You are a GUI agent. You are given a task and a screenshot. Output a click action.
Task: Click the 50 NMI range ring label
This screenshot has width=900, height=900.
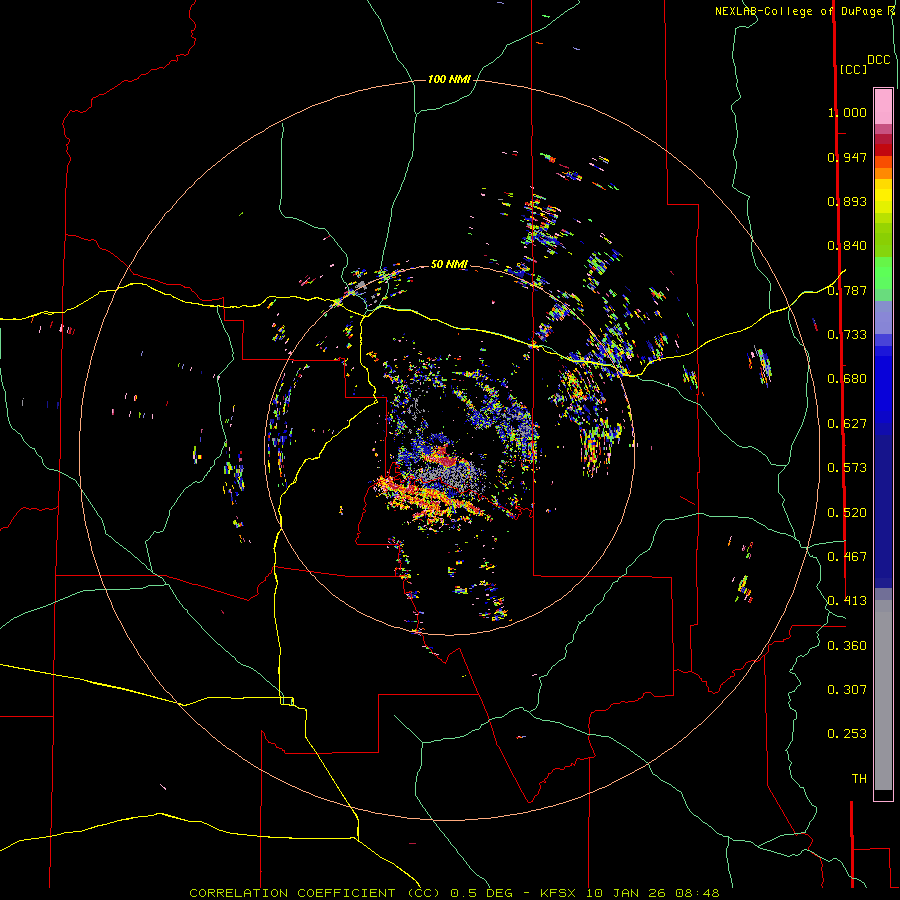tap(449, 264)
